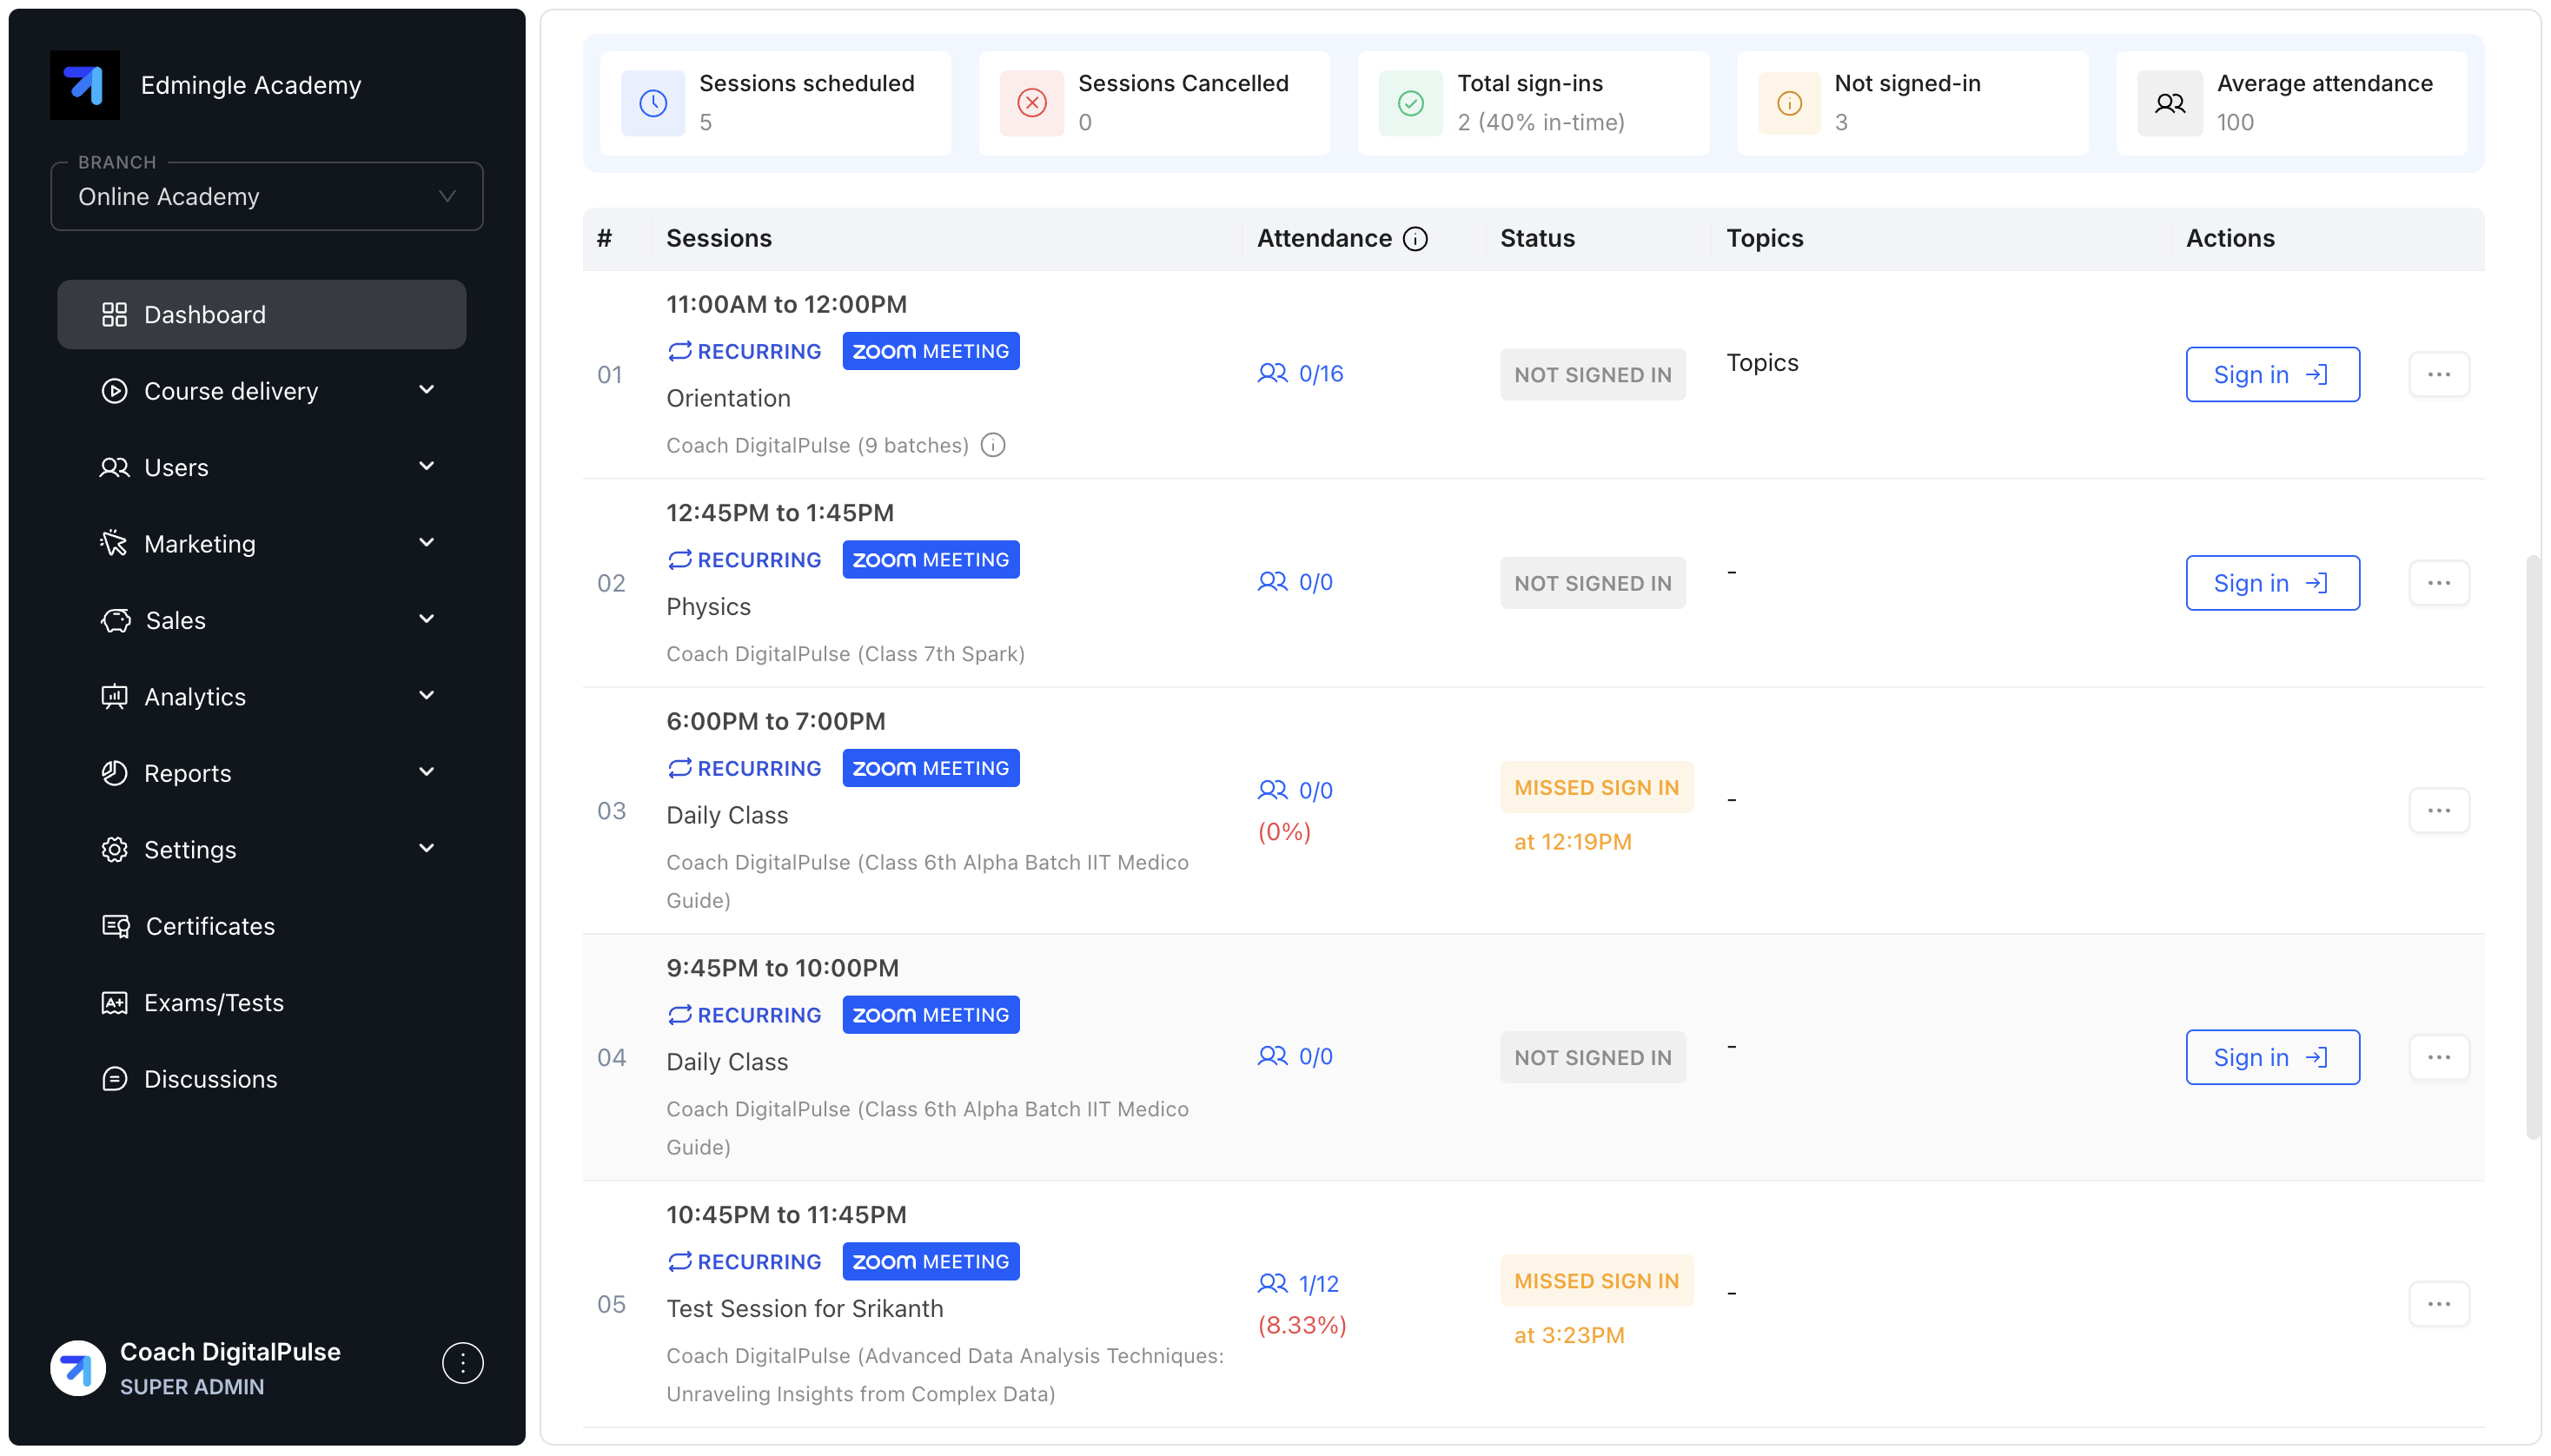Click the Not signed-in warning icon

(x=1789, y=103)
